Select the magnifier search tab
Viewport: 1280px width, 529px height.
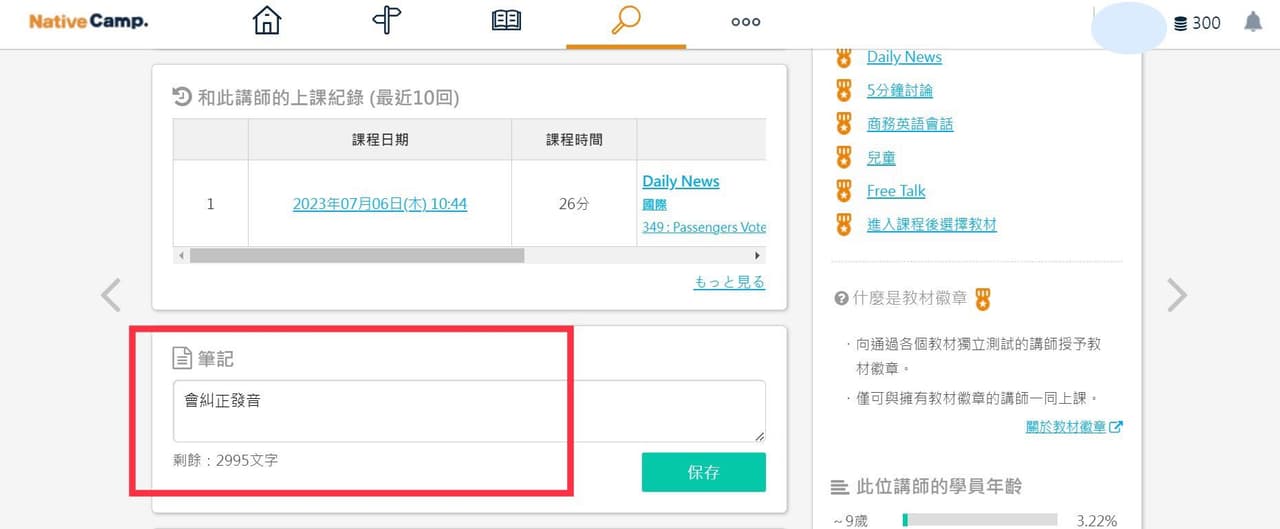(x=626, y=21)
